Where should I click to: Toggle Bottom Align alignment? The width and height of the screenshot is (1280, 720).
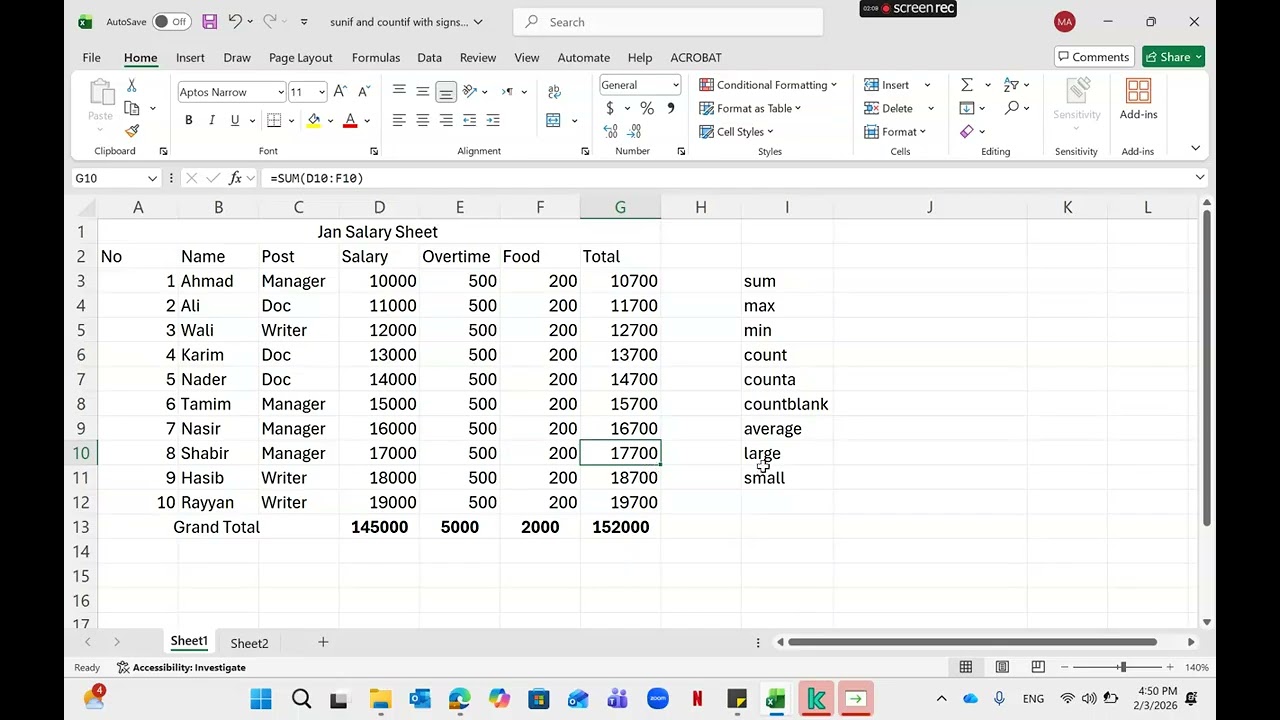click(446, 91)
